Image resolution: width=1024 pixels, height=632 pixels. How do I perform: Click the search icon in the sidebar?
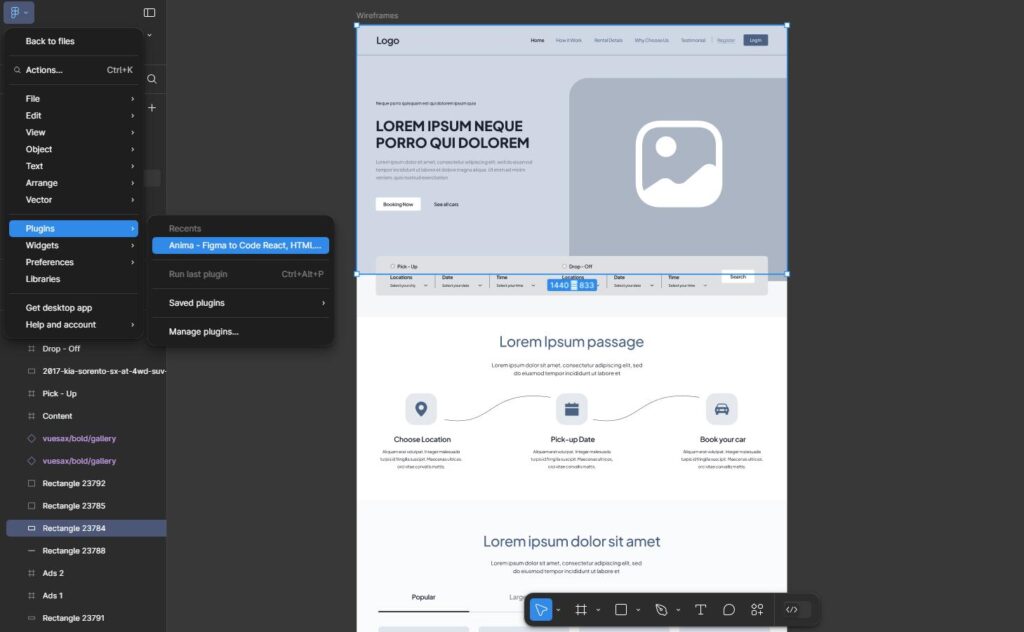pos(151,78)
